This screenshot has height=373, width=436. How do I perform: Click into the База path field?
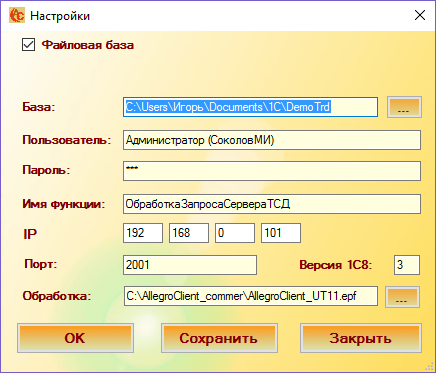click(250, 107)
